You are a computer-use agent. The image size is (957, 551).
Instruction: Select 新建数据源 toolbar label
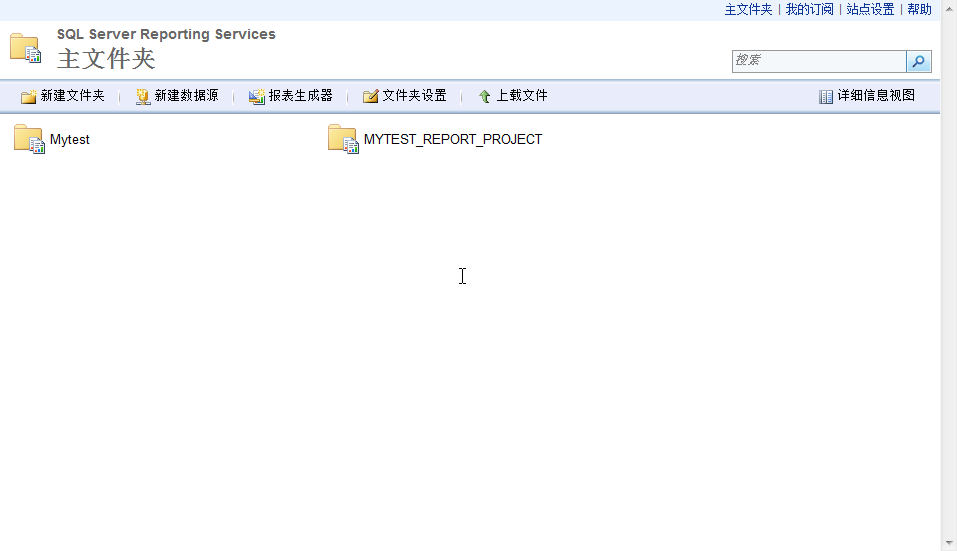pyautogui.click(x=186, y=96)
